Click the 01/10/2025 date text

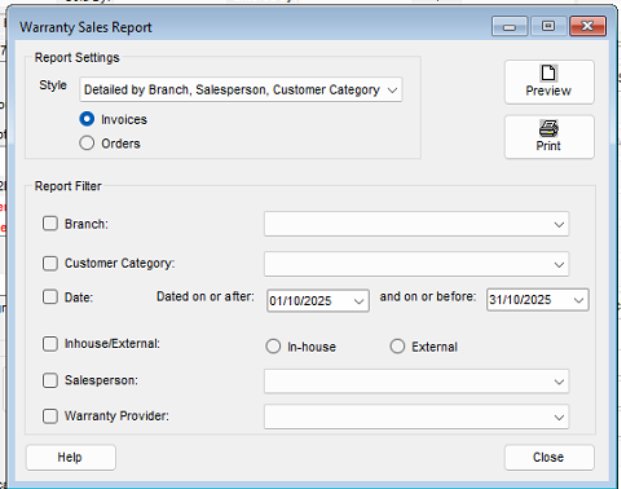(x=300, y=301)
